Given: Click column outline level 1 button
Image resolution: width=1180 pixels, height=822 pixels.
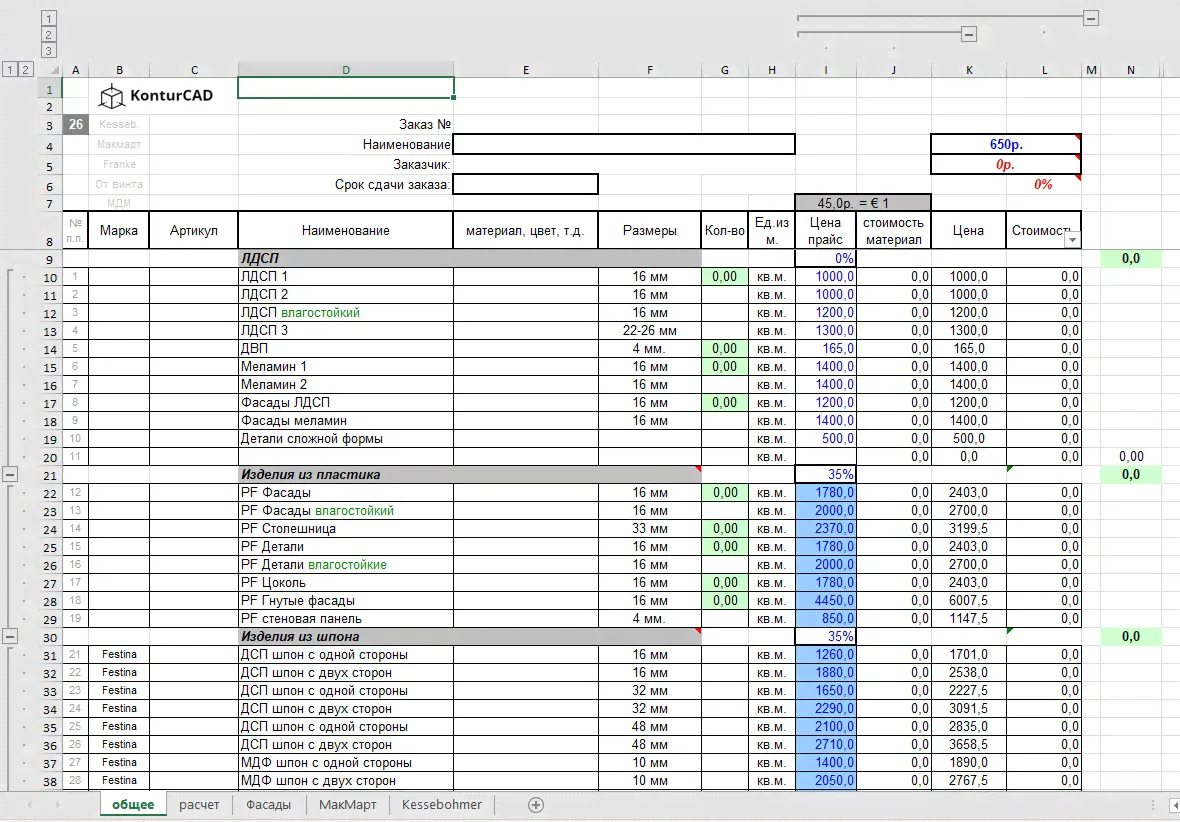Looking at the screenshot, I should 49,18.
